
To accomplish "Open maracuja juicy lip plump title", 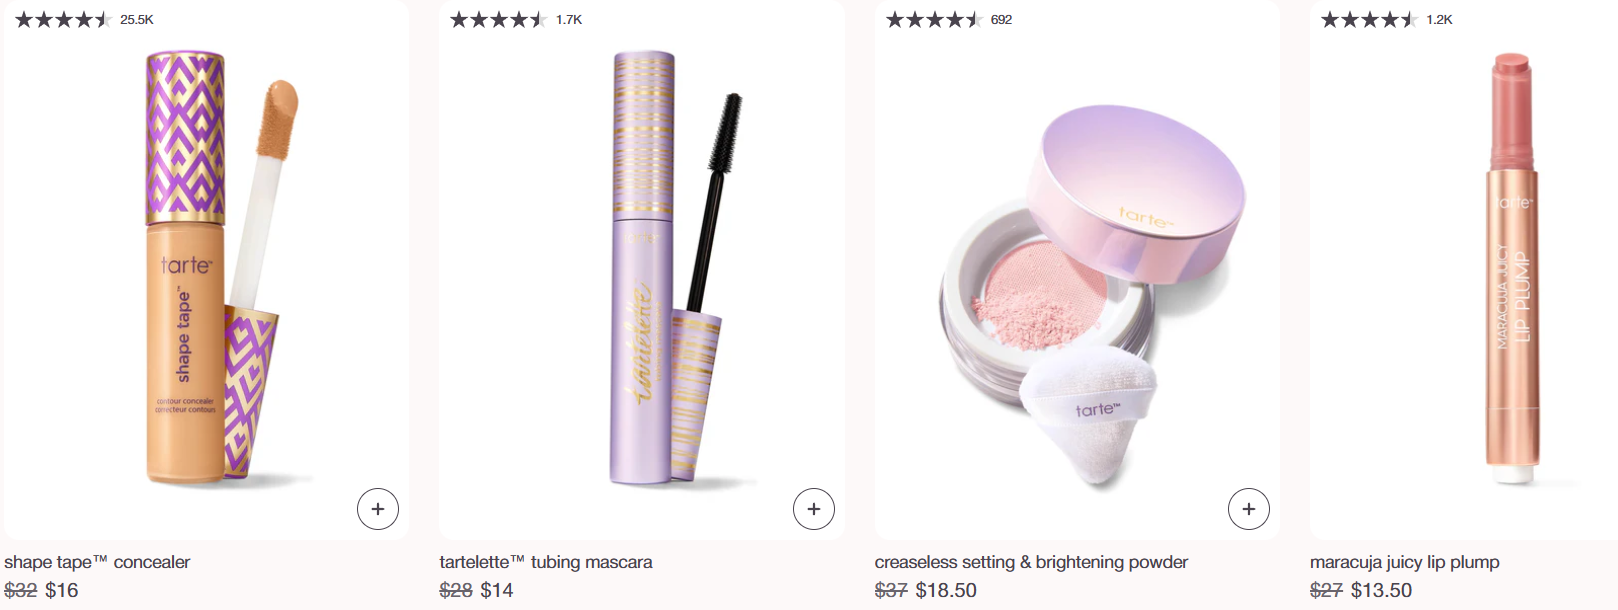I will [1404, 562].
